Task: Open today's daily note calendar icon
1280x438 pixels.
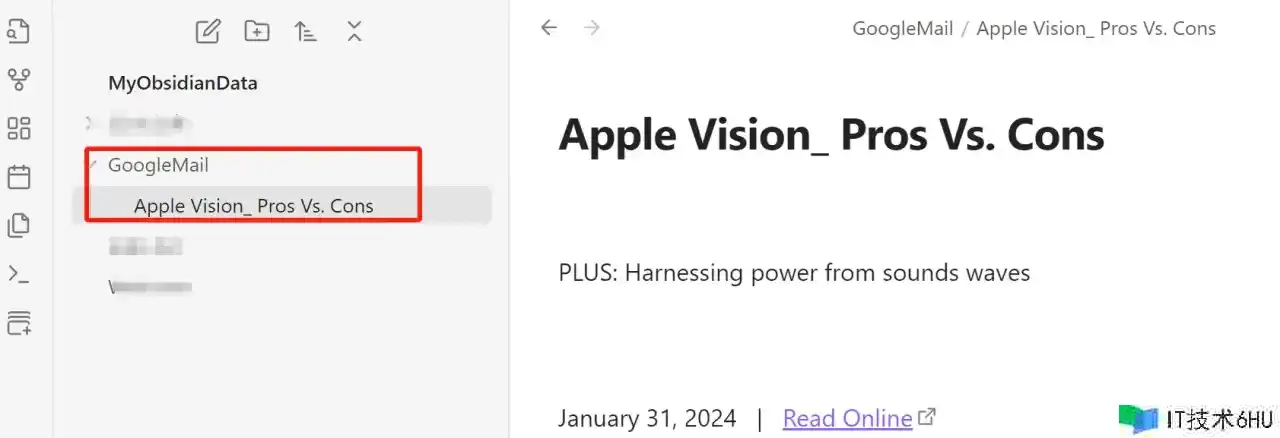Action: tap(18, 177)
